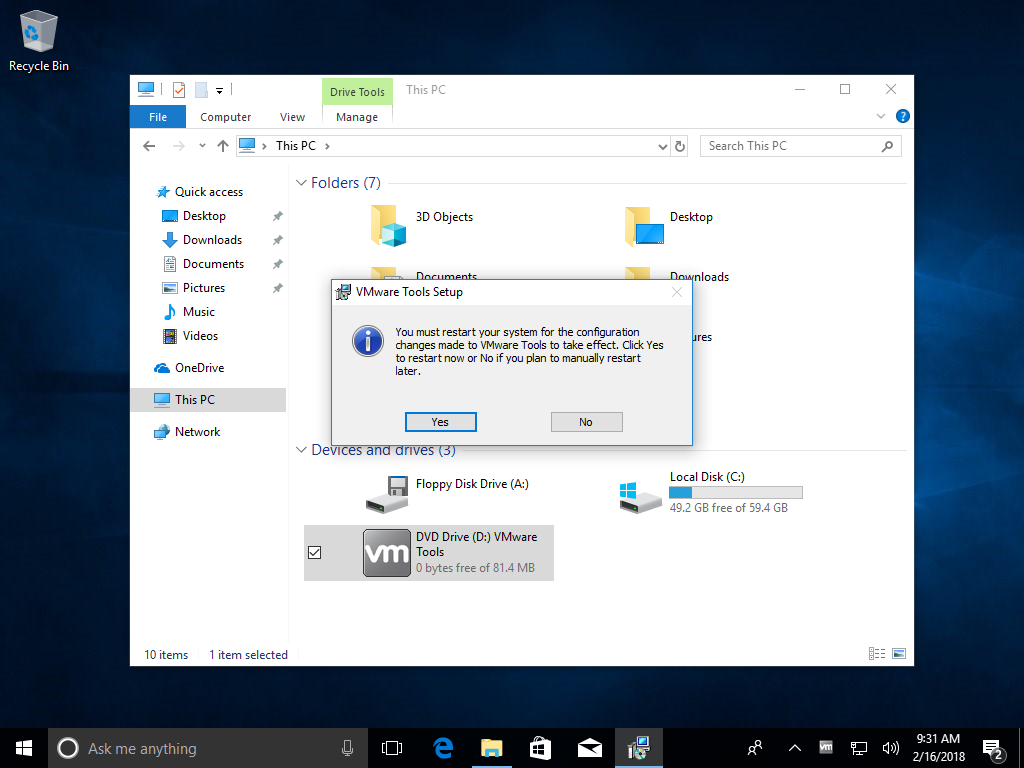Open the Computer ribbon tab

[x=225, y=117]
